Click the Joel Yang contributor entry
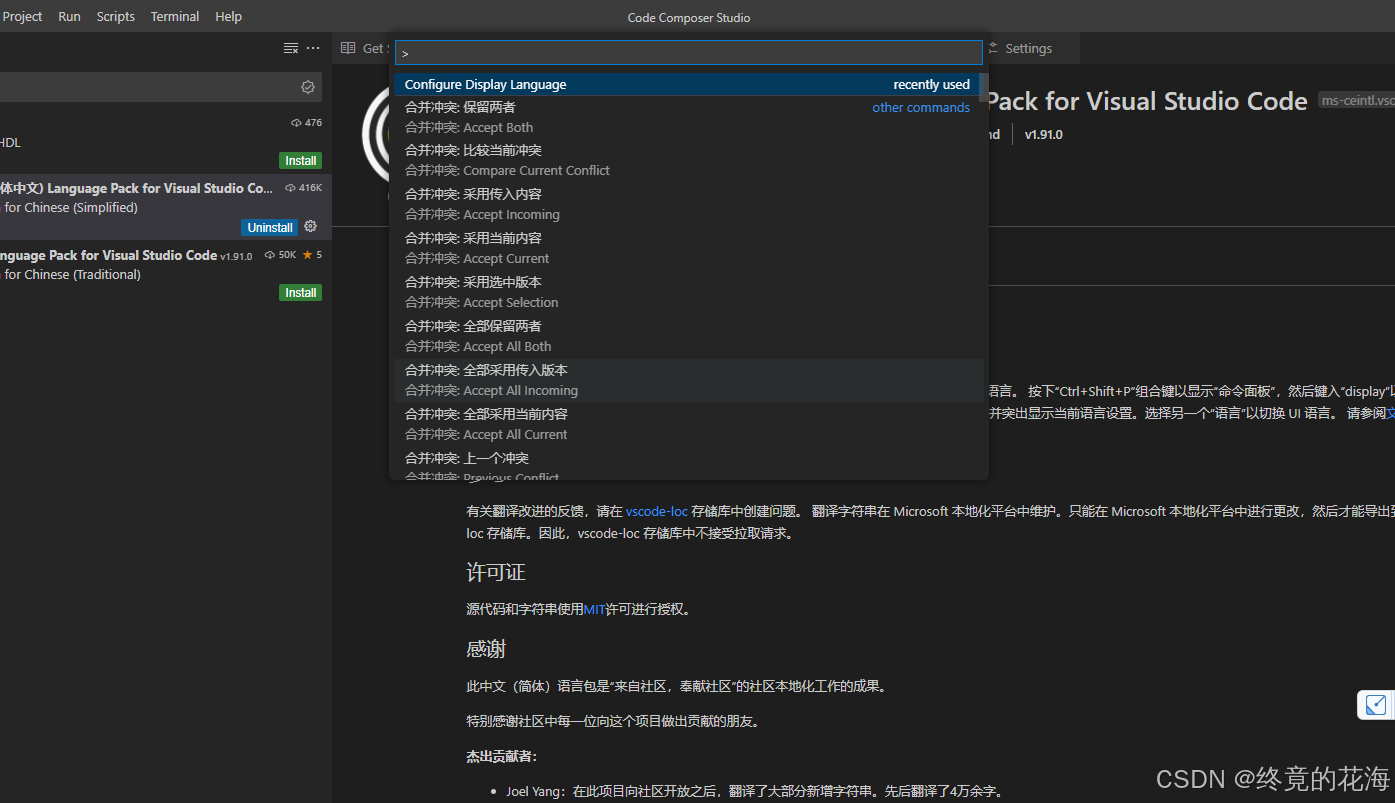The image size is (1395, 803). coord(754,791)
